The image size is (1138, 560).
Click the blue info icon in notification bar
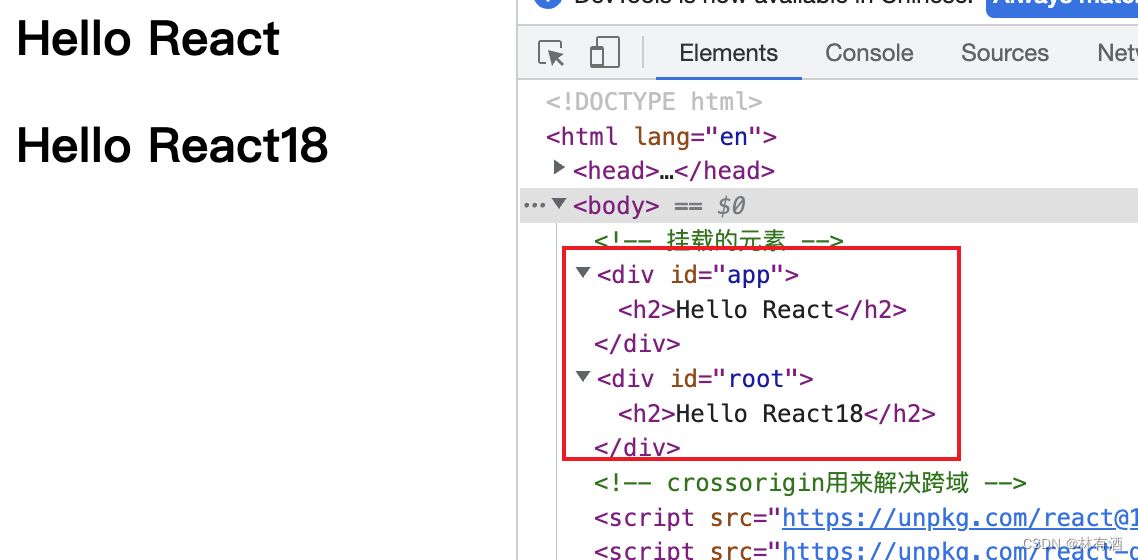click(548, 3)
